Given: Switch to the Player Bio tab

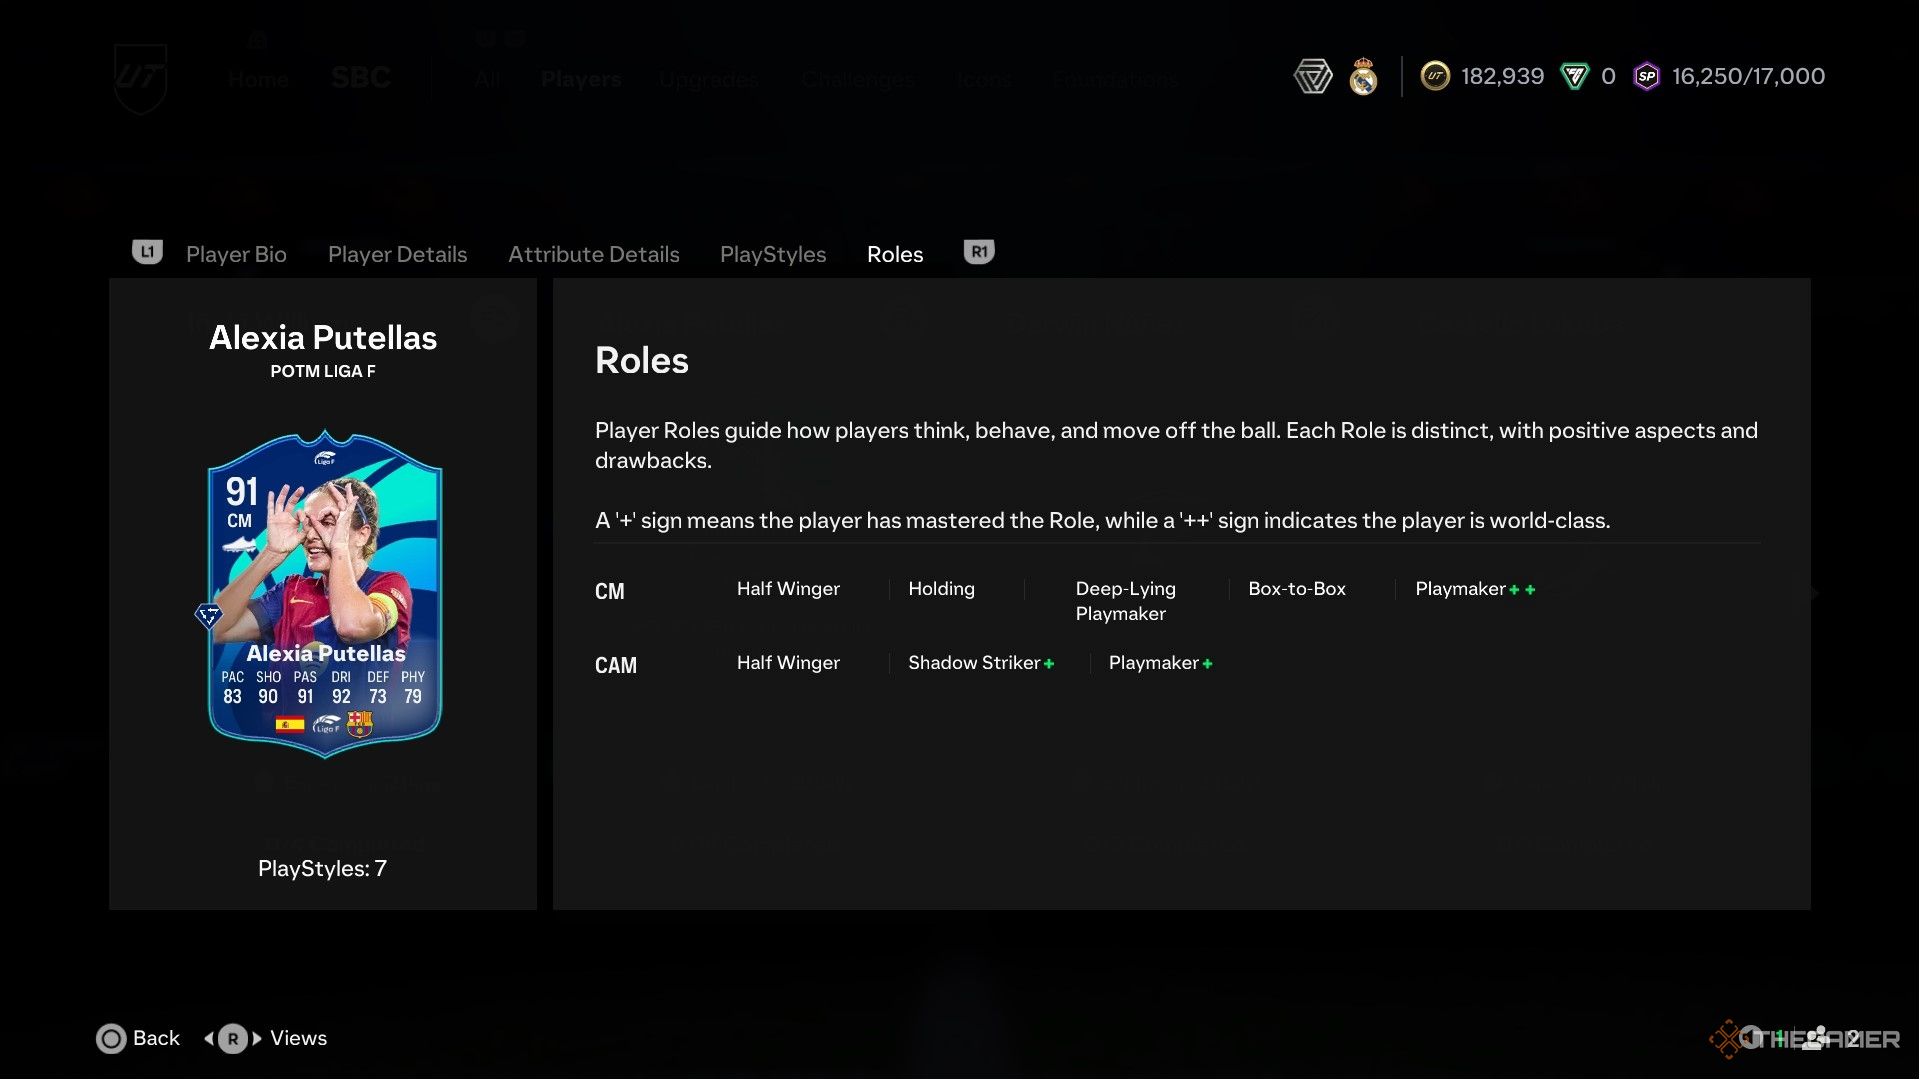Looking at the screenshot, I should pos(235,252).
